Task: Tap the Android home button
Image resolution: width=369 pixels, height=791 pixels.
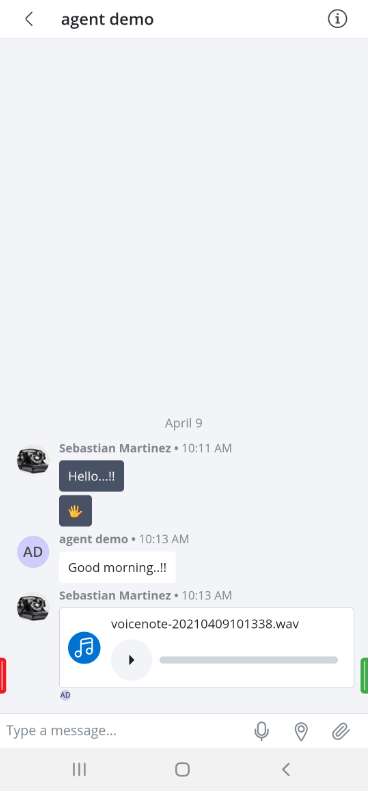Action: coord(182,769)
